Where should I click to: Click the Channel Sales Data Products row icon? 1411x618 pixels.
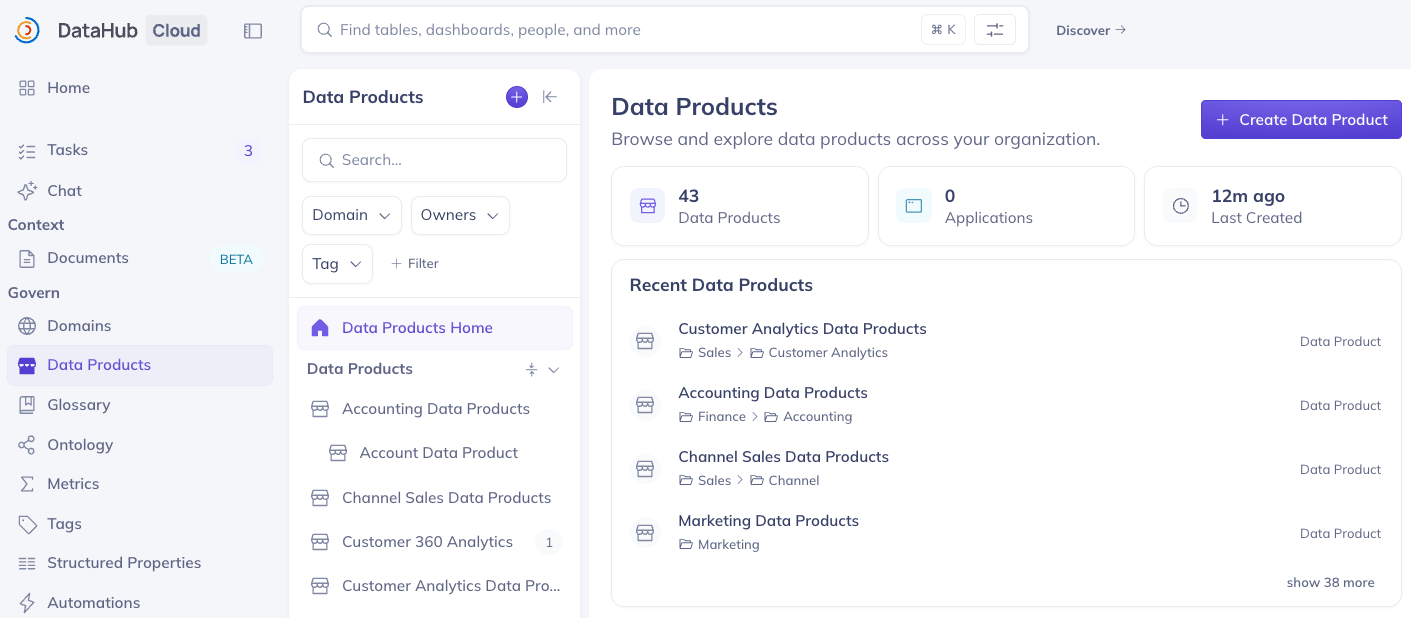(645, 469)
